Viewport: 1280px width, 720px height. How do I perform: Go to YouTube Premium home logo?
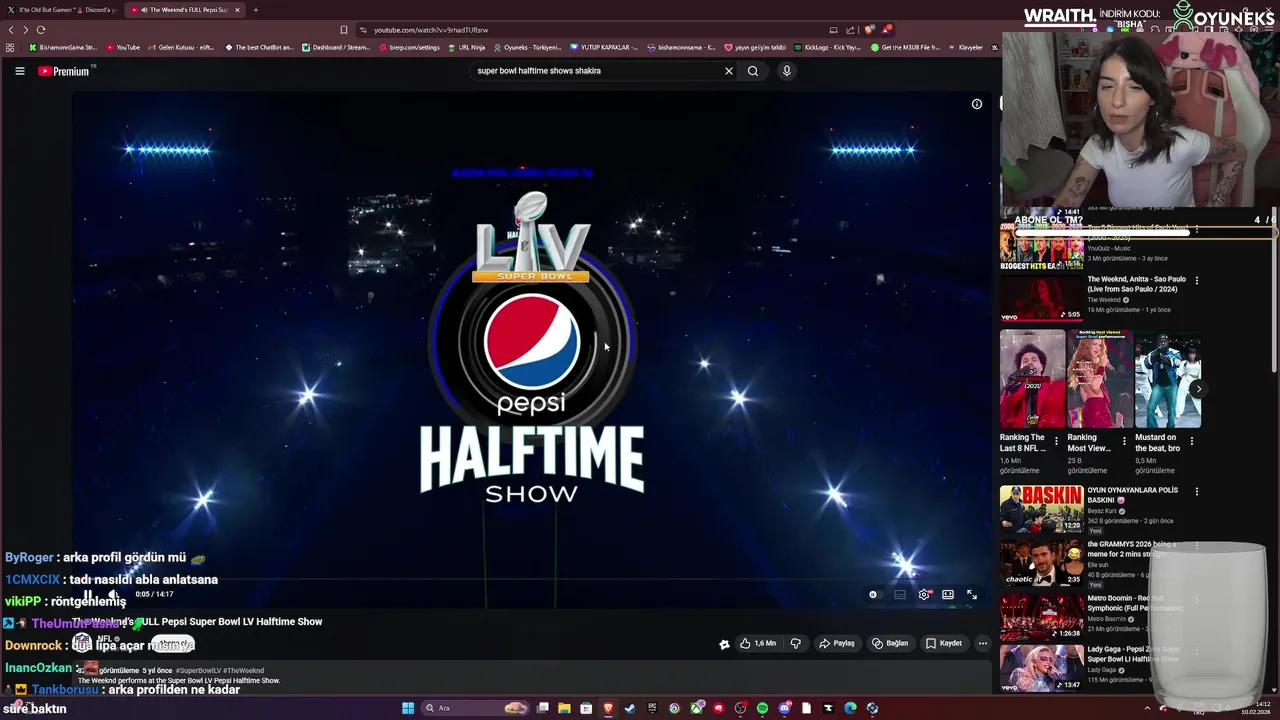coord(64,71)
